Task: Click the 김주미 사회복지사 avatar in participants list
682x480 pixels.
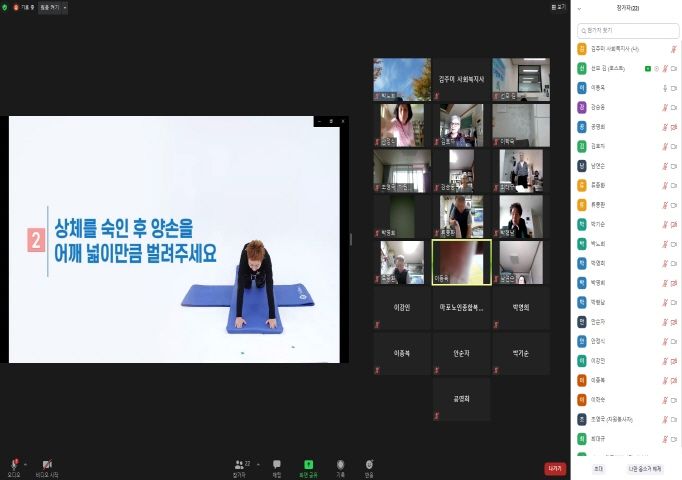Action: coord(582,49)
